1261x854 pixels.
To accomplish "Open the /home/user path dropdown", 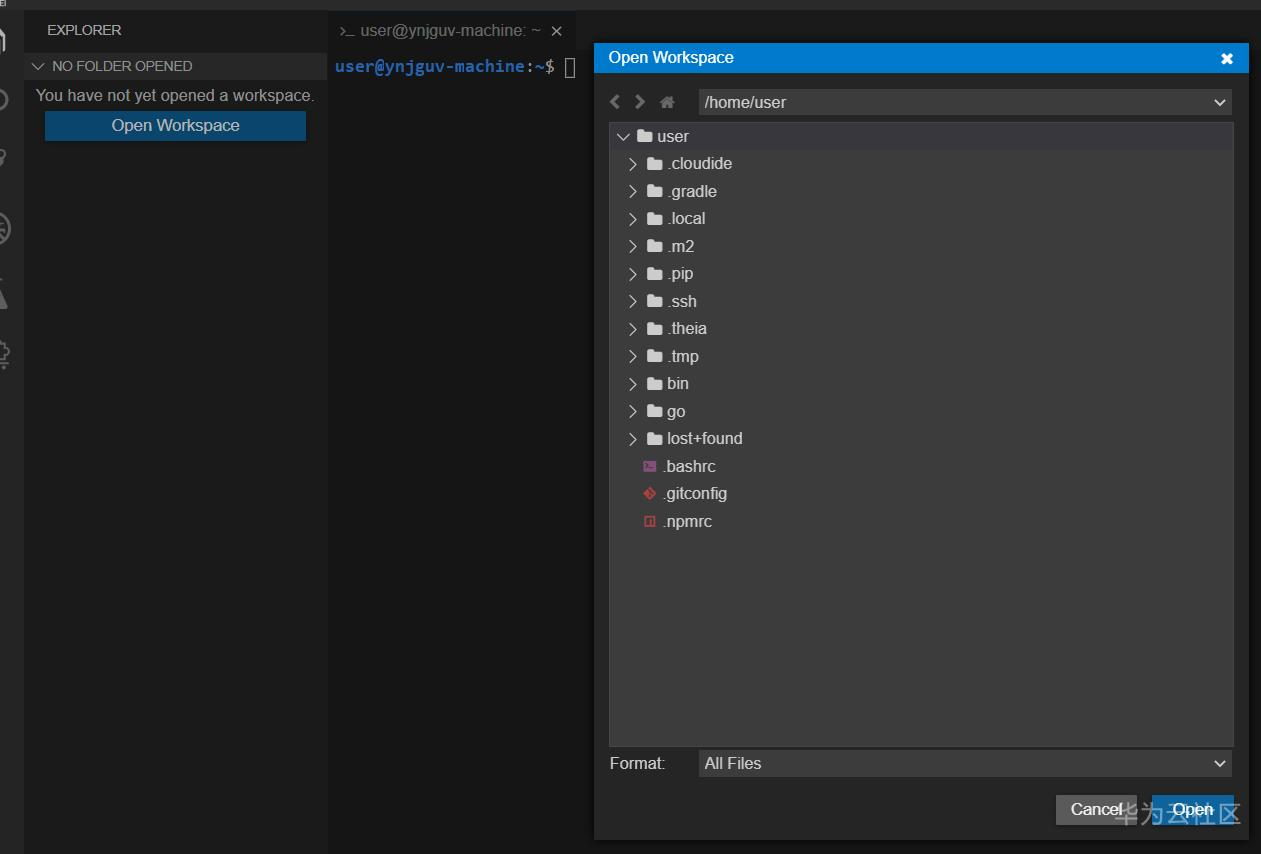I will (x=965, y=102).
